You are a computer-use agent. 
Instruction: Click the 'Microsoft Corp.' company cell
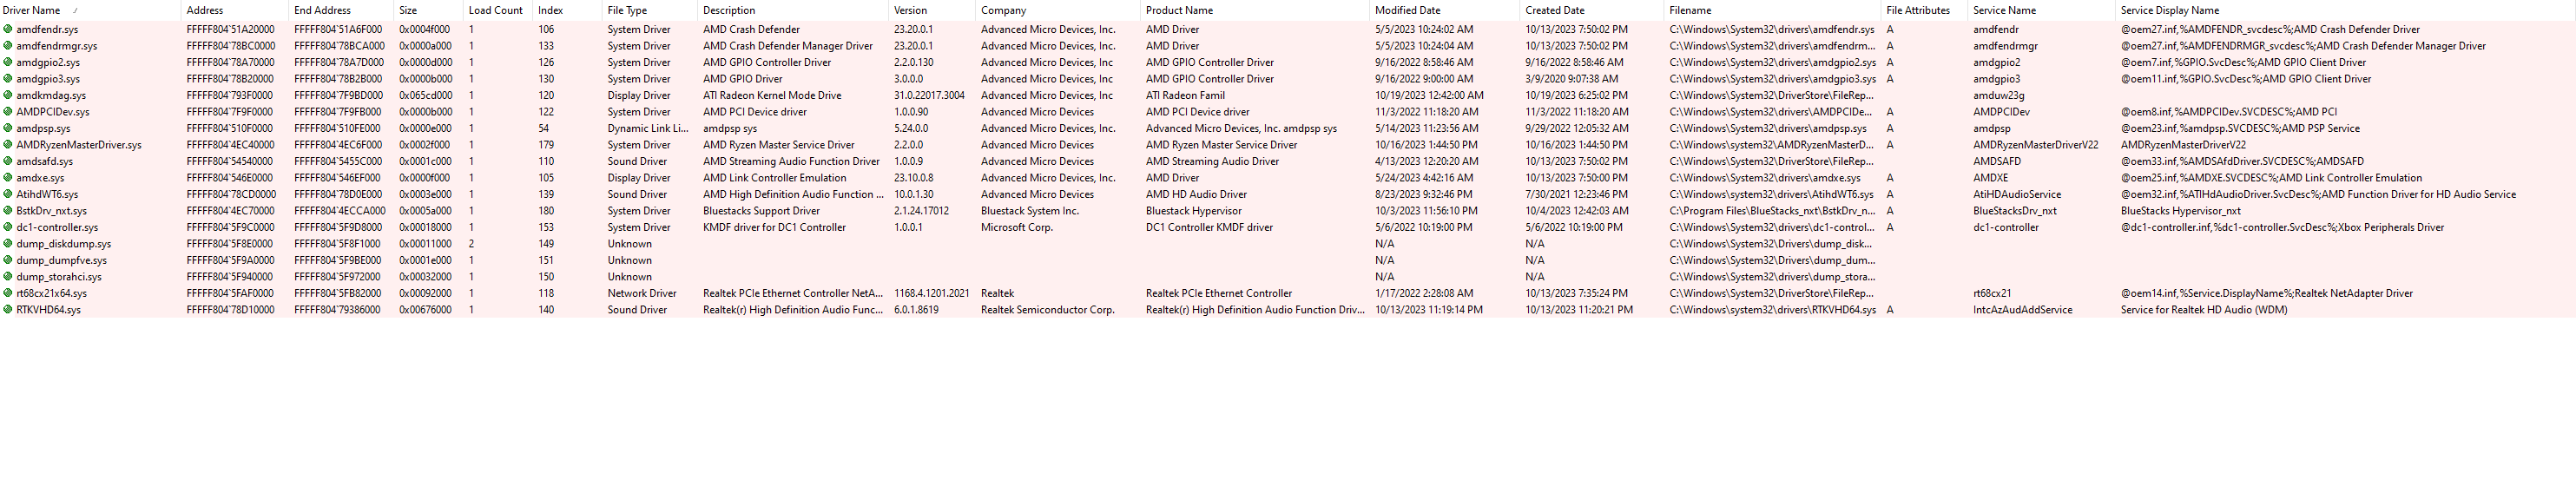tap(1017, 227)
